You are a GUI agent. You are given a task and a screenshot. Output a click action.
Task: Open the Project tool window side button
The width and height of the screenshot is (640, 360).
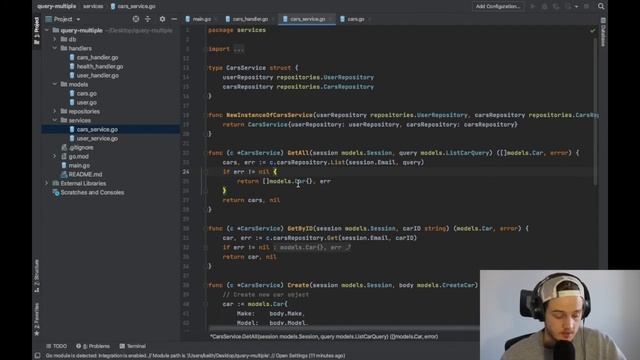[37, 30]
